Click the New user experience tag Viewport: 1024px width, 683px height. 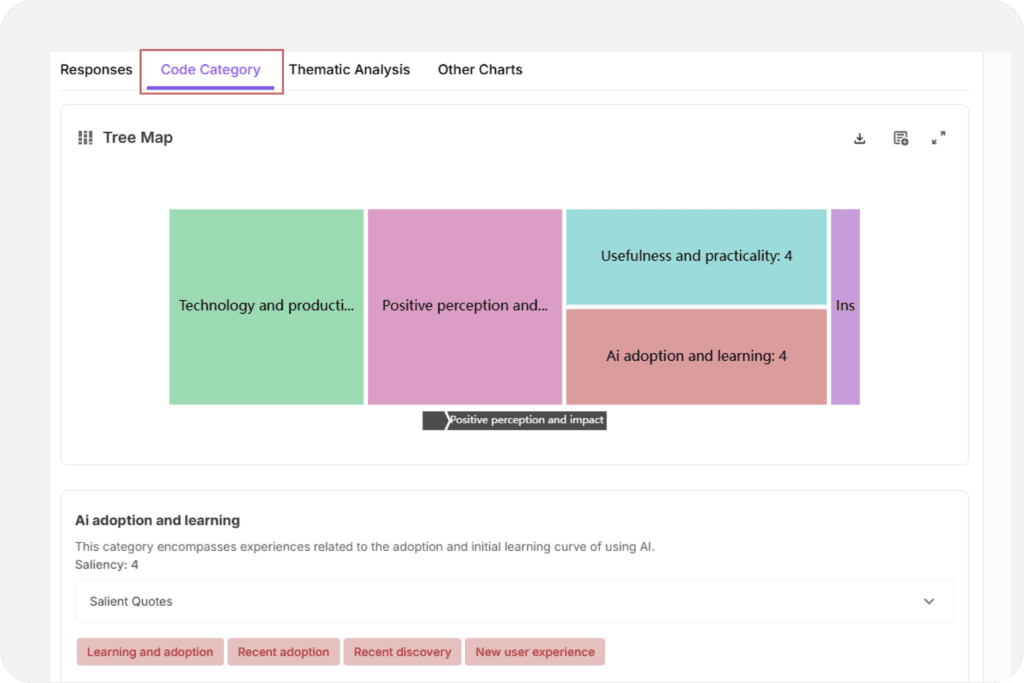click(535, 652)
